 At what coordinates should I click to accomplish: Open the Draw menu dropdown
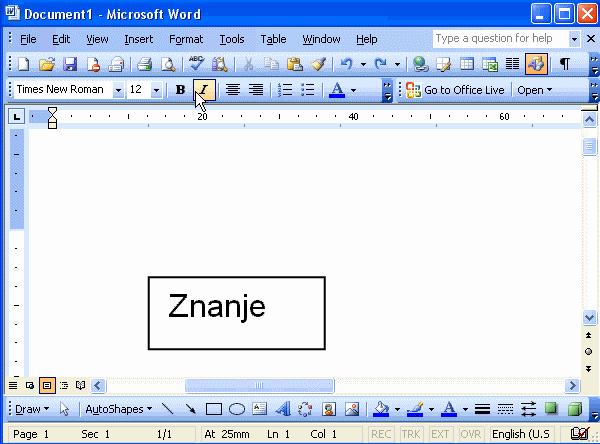pos(32,409)
